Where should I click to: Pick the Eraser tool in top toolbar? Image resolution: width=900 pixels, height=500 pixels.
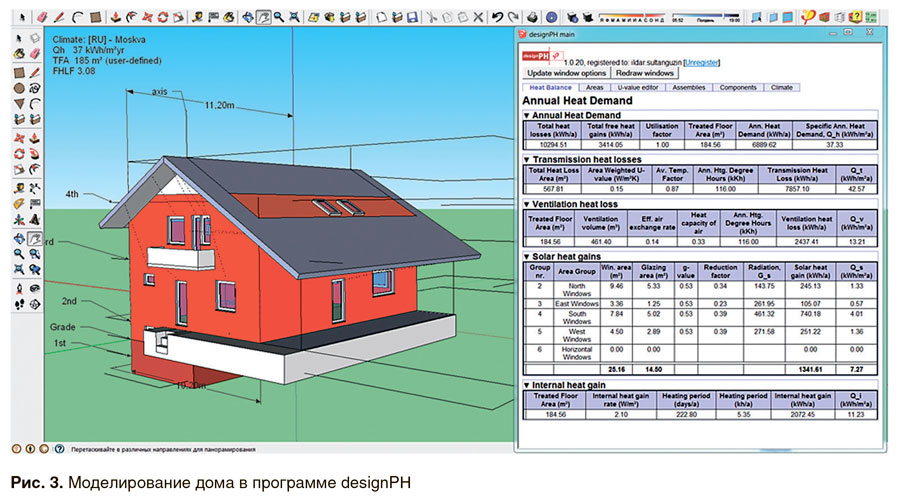pos(42,17)
